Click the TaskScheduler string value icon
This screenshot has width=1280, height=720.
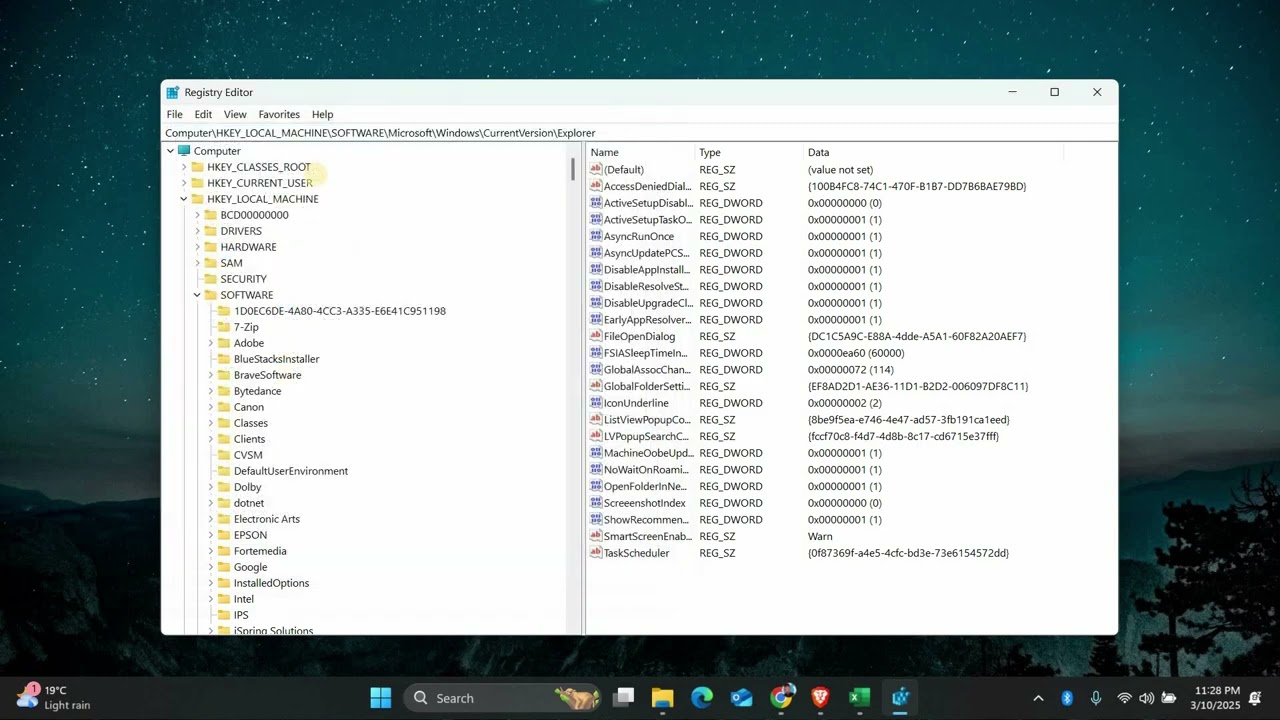[x=596, y=553]
